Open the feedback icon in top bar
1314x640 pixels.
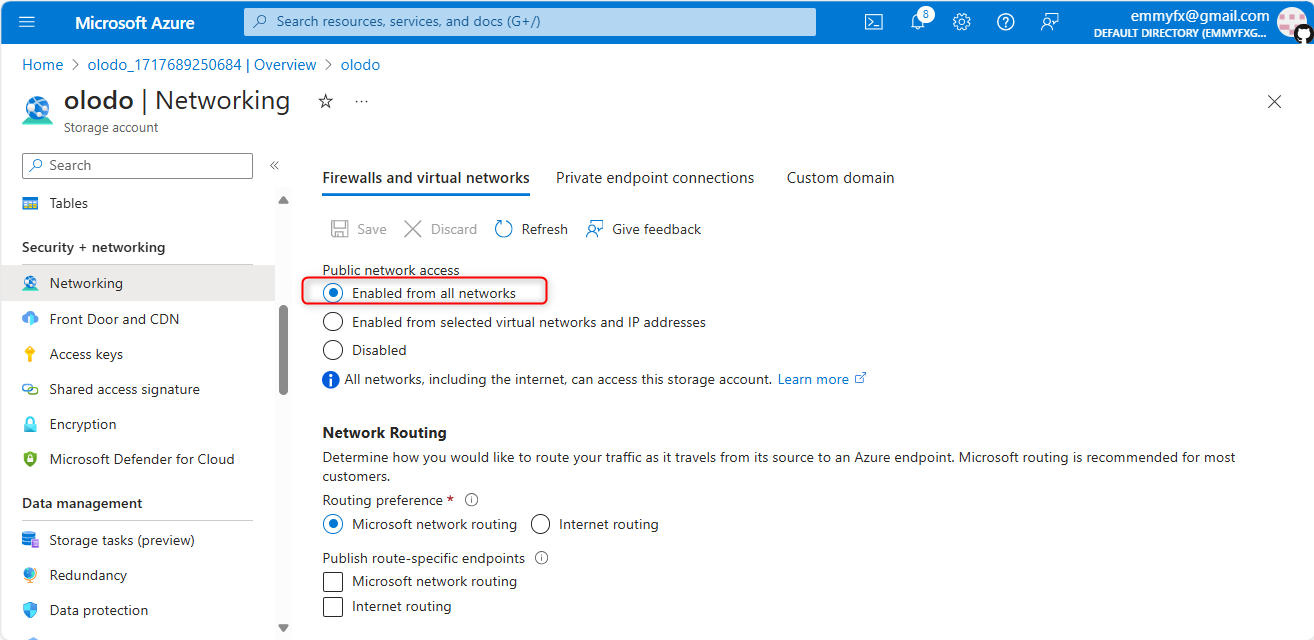(x=1049, y=22)
